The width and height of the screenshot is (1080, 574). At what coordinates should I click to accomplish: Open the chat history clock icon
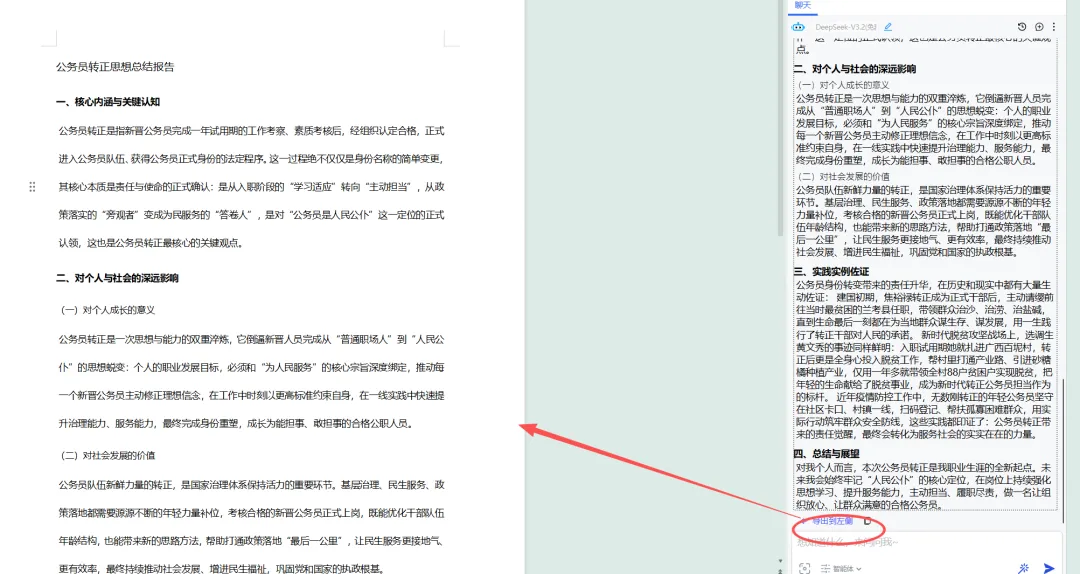click(x=1022, y=27)
